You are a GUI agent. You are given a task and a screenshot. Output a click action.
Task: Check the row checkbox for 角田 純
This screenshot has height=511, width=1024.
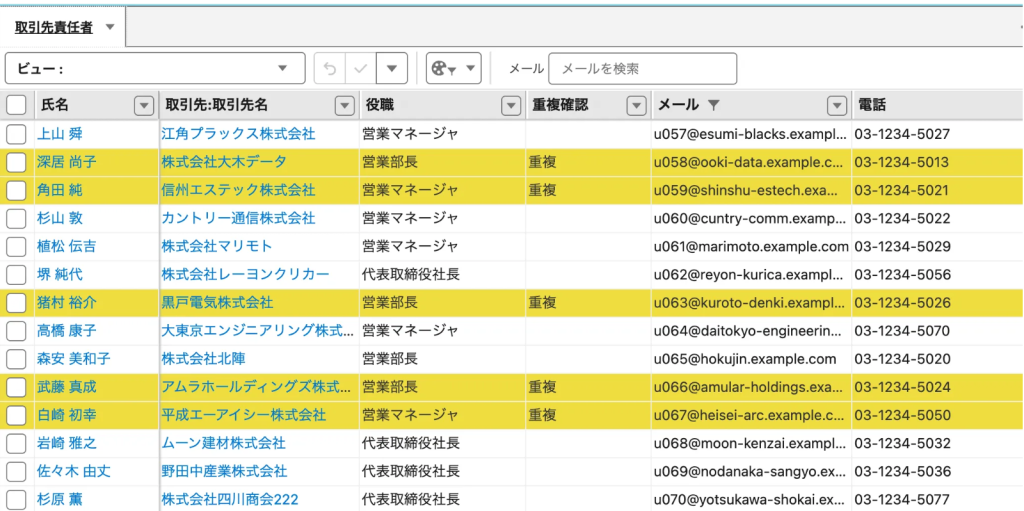(16, 190)
